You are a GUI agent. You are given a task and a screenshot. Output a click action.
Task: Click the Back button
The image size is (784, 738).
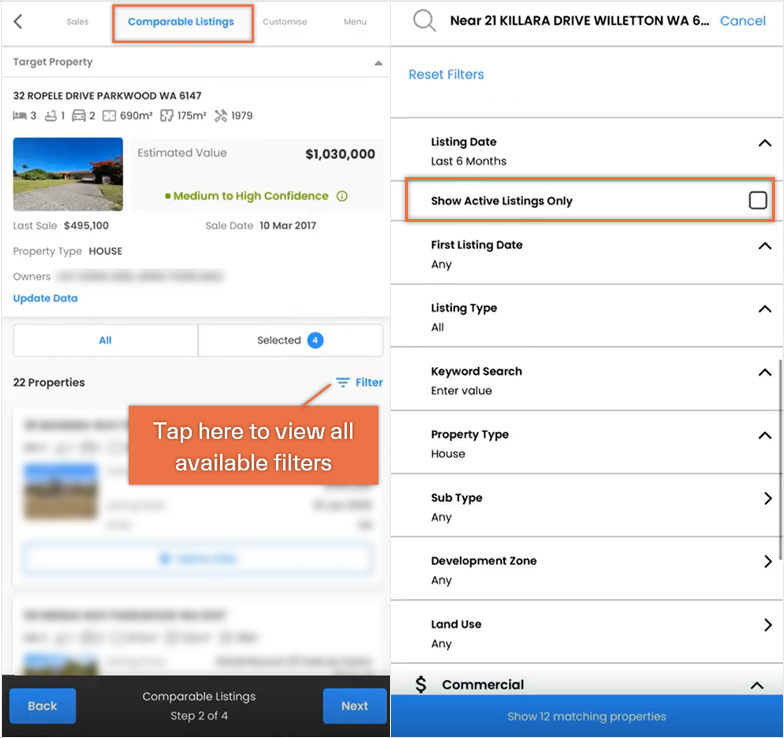pos(42,706)
